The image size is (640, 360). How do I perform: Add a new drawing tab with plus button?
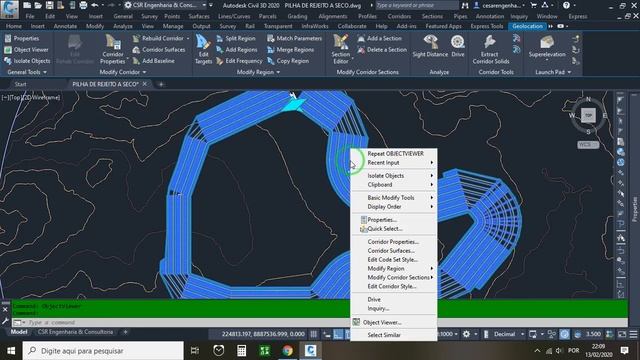(x=161, y=84)
